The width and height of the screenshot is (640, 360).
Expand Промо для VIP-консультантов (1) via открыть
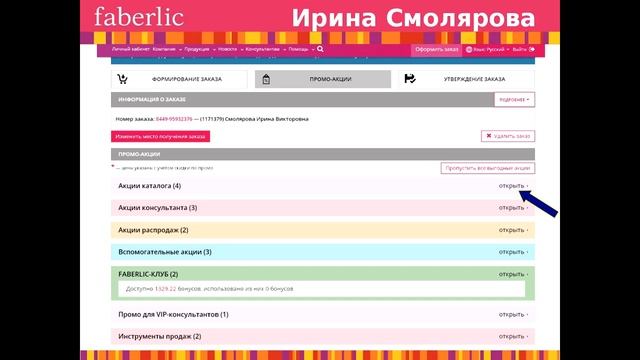pos(513,315)
